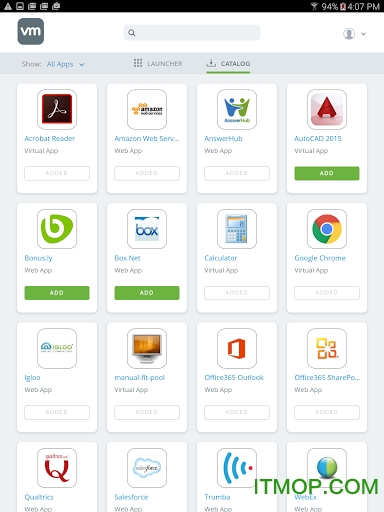Click the Added button under Acrobat Reader
384x512 pixels.
click(x=57, y=173)
